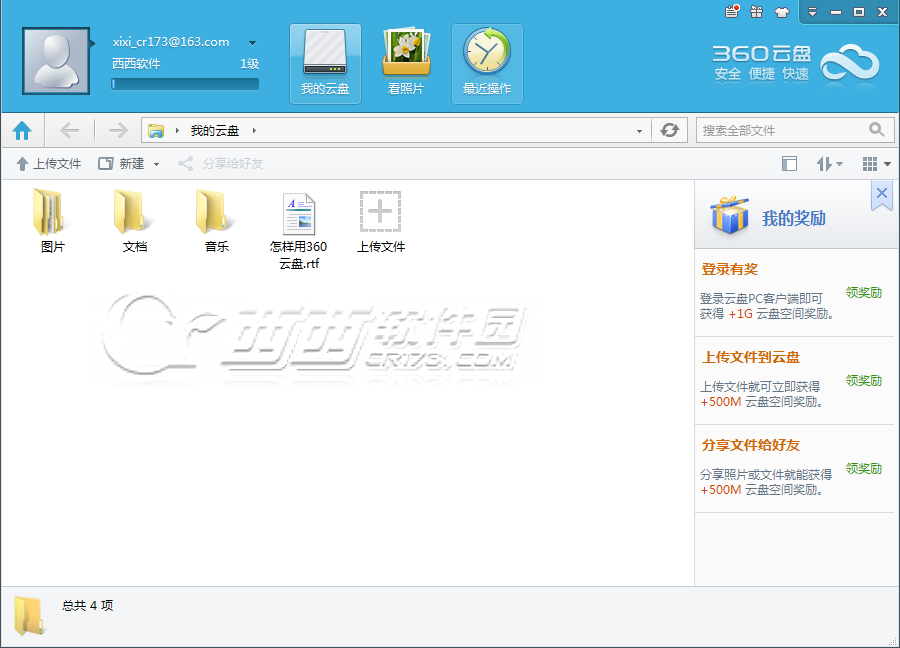Click the 上传文件到云盘 heading
The width and height of the screenshot is (900, 648).
(x=751, y=357)
